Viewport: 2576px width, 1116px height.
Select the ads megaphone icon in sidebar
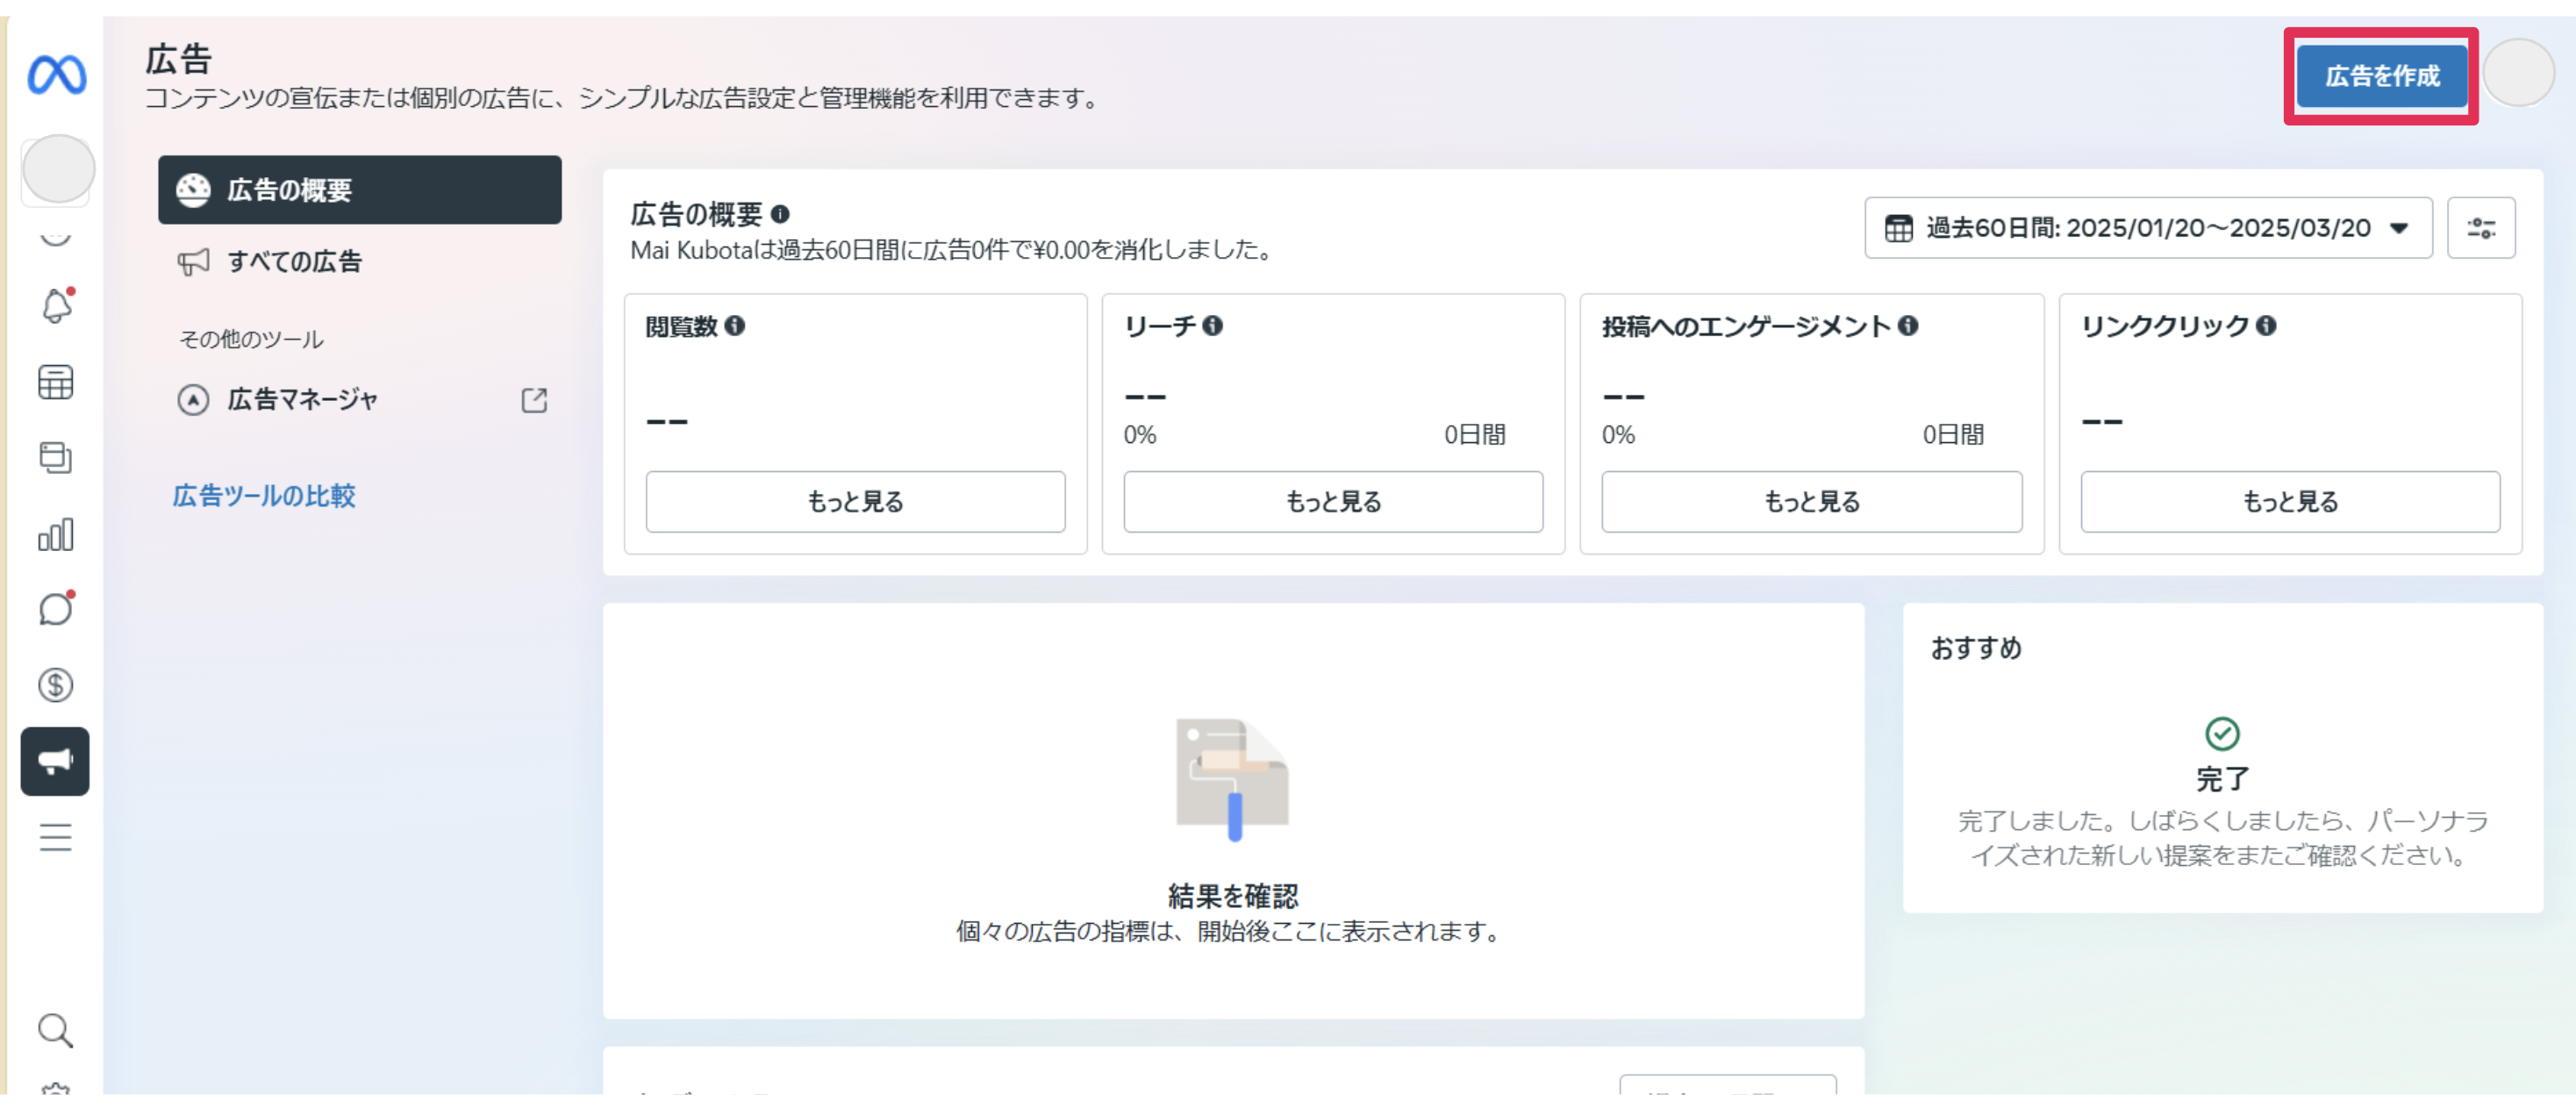tap(55, 761)
